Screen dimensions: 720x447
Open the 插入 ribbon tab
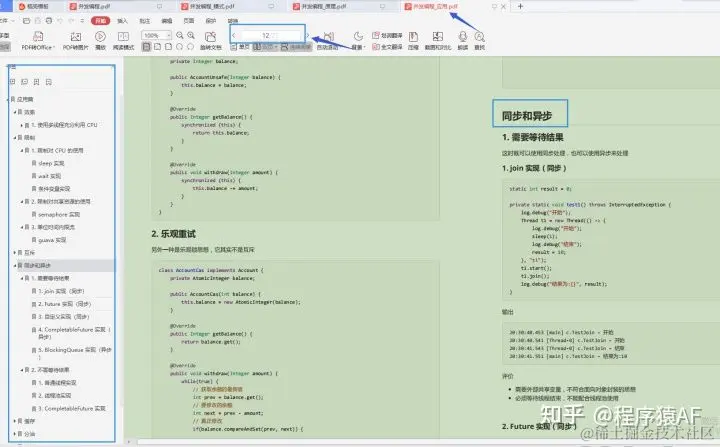[123, 21]
